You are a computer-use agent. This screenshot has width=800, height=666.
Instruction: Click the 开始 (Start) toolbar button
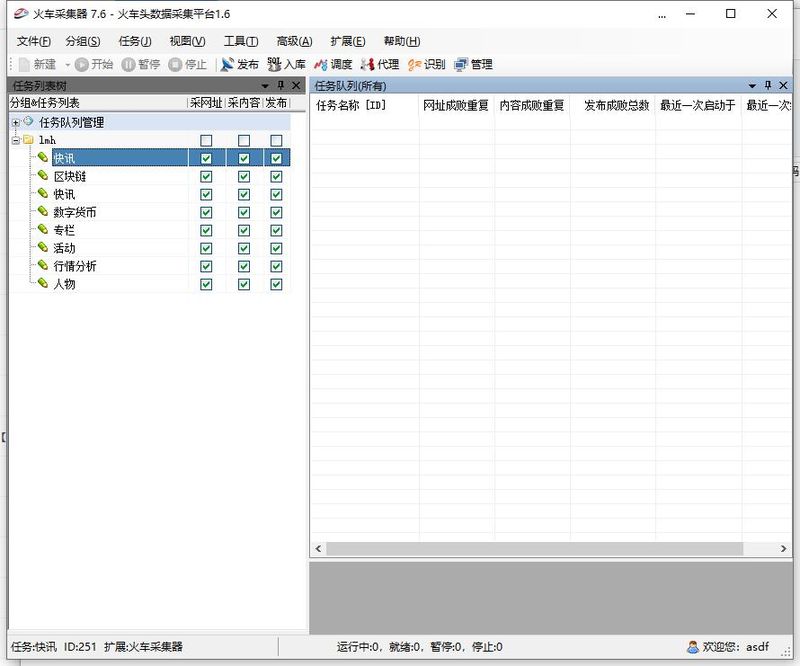(93, 64)
